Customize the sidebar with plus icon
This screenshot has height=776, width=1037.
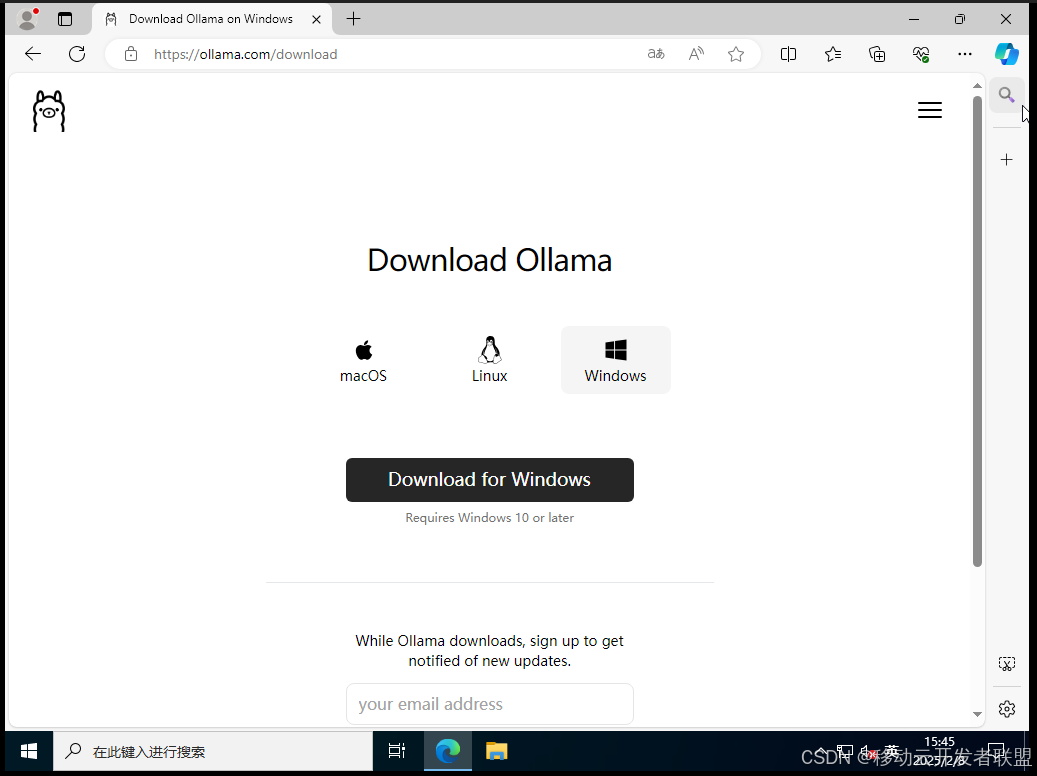click(1007, 159)
